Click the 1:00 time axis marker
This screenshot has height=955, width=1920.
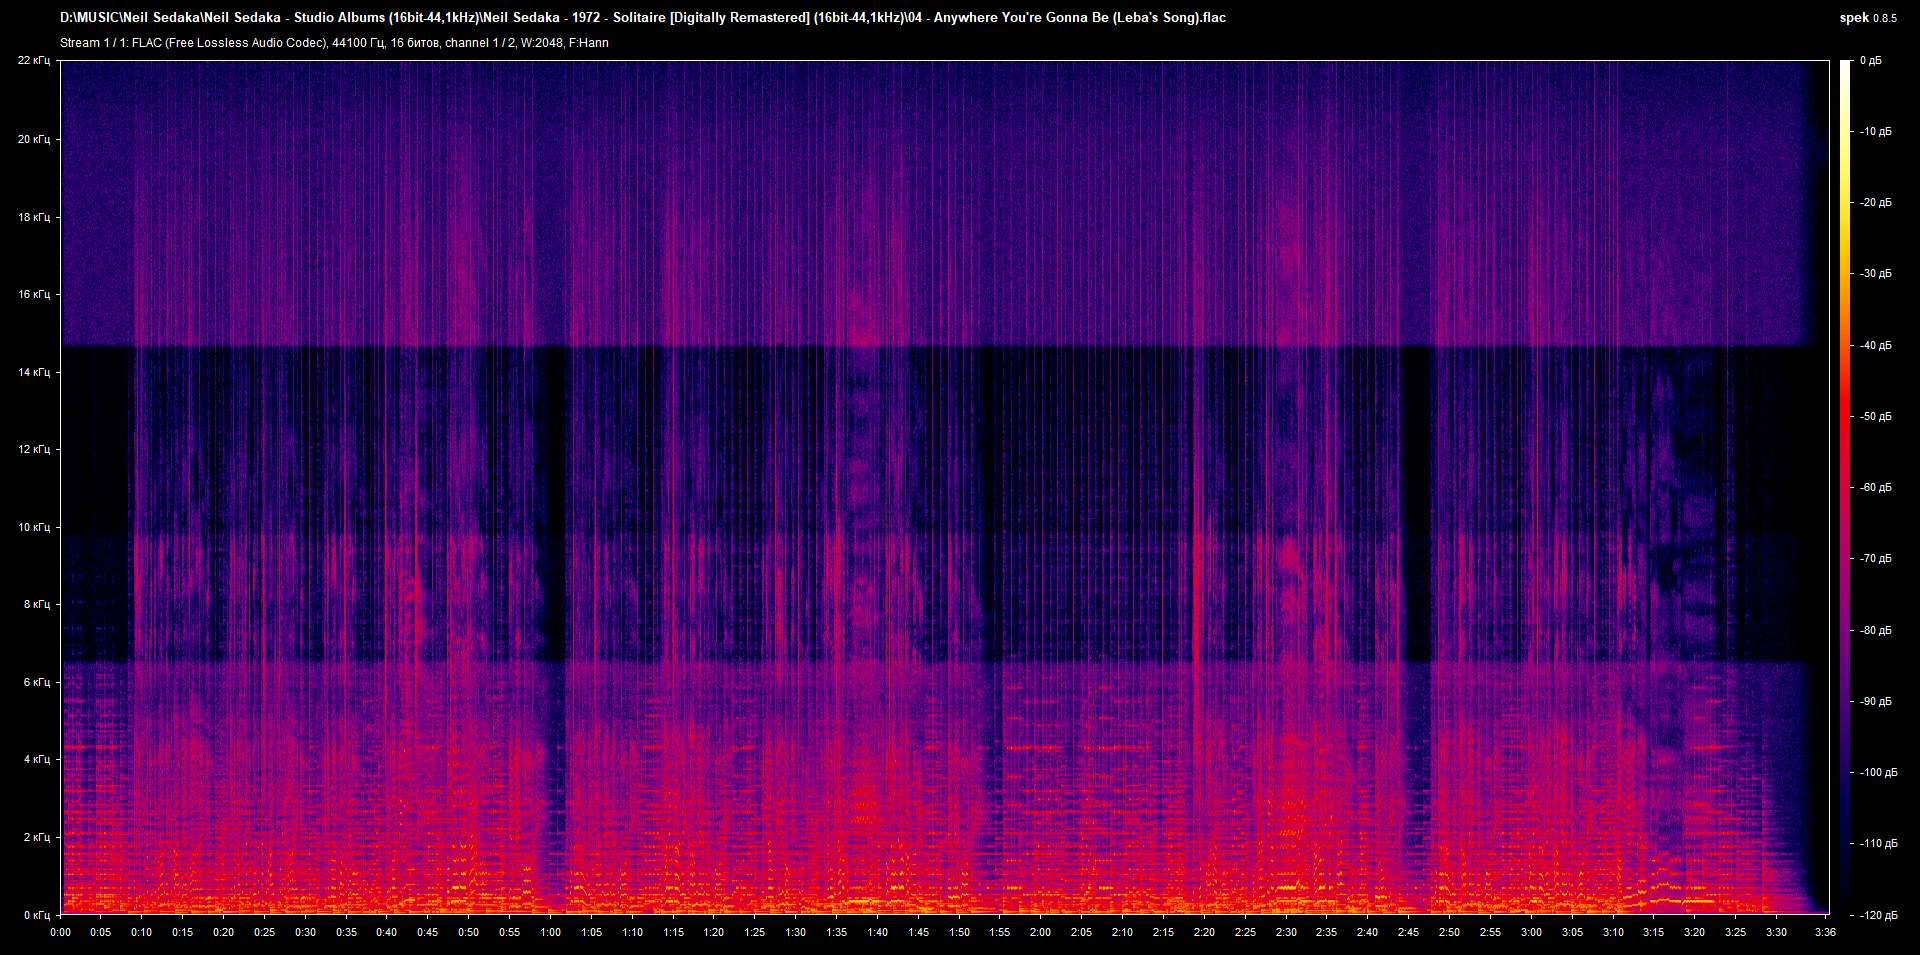[551, 932]
